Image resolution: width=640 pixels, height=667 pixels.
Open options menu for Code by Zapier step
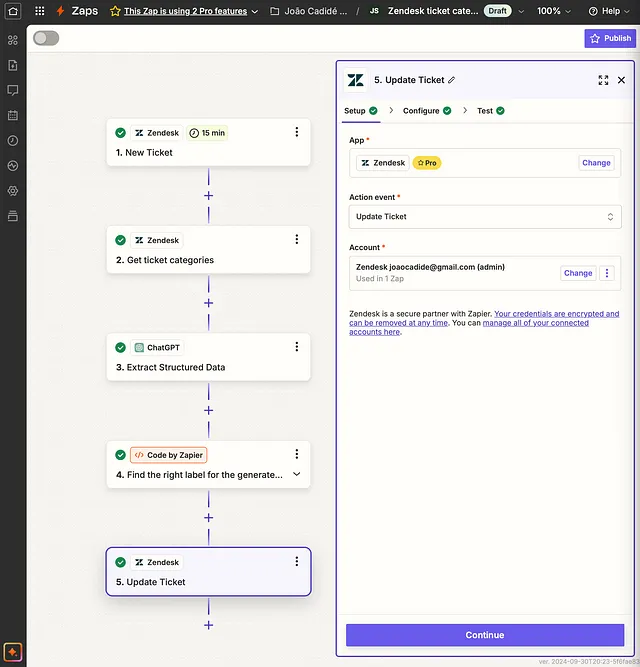click(297, 454)
